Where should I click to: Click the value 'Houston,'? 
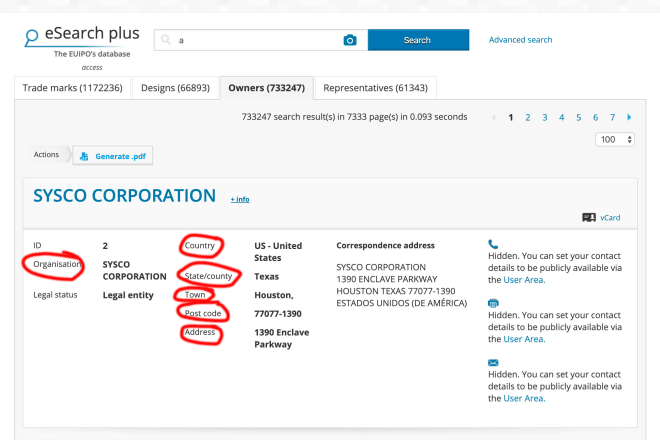(x=274, y=295)
